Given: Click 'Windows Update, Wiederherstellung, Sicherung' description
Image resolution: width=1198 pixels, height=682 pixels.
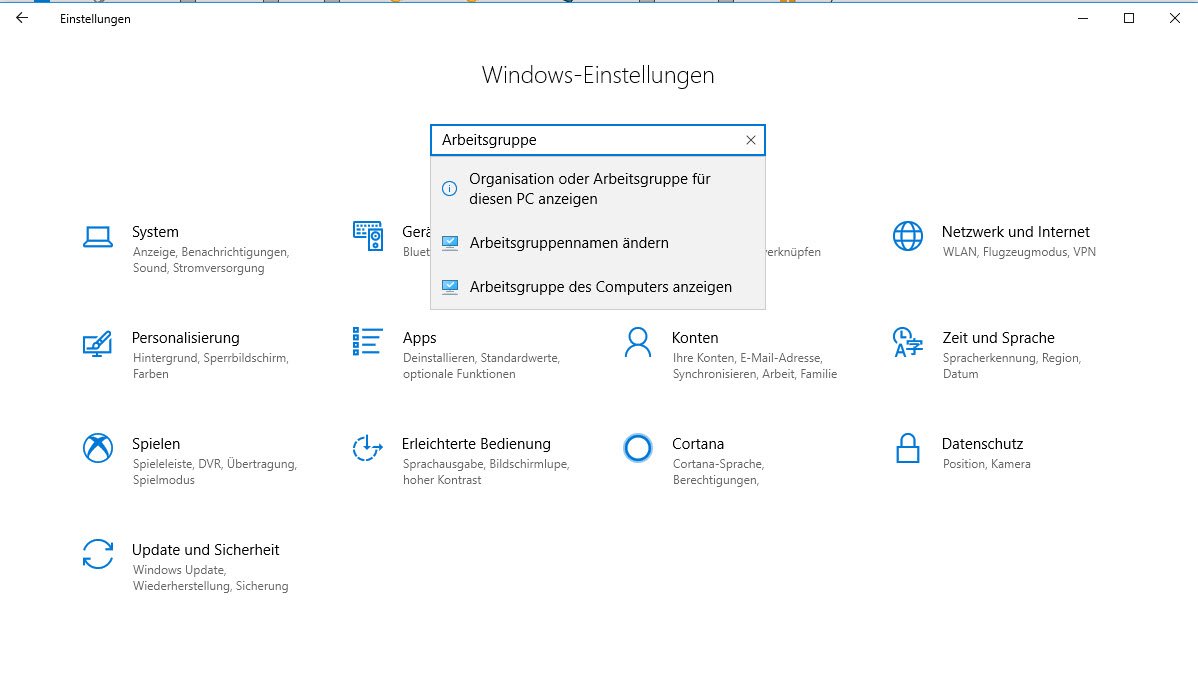Looking at the screenshot, I should click(x=210, y=578).
